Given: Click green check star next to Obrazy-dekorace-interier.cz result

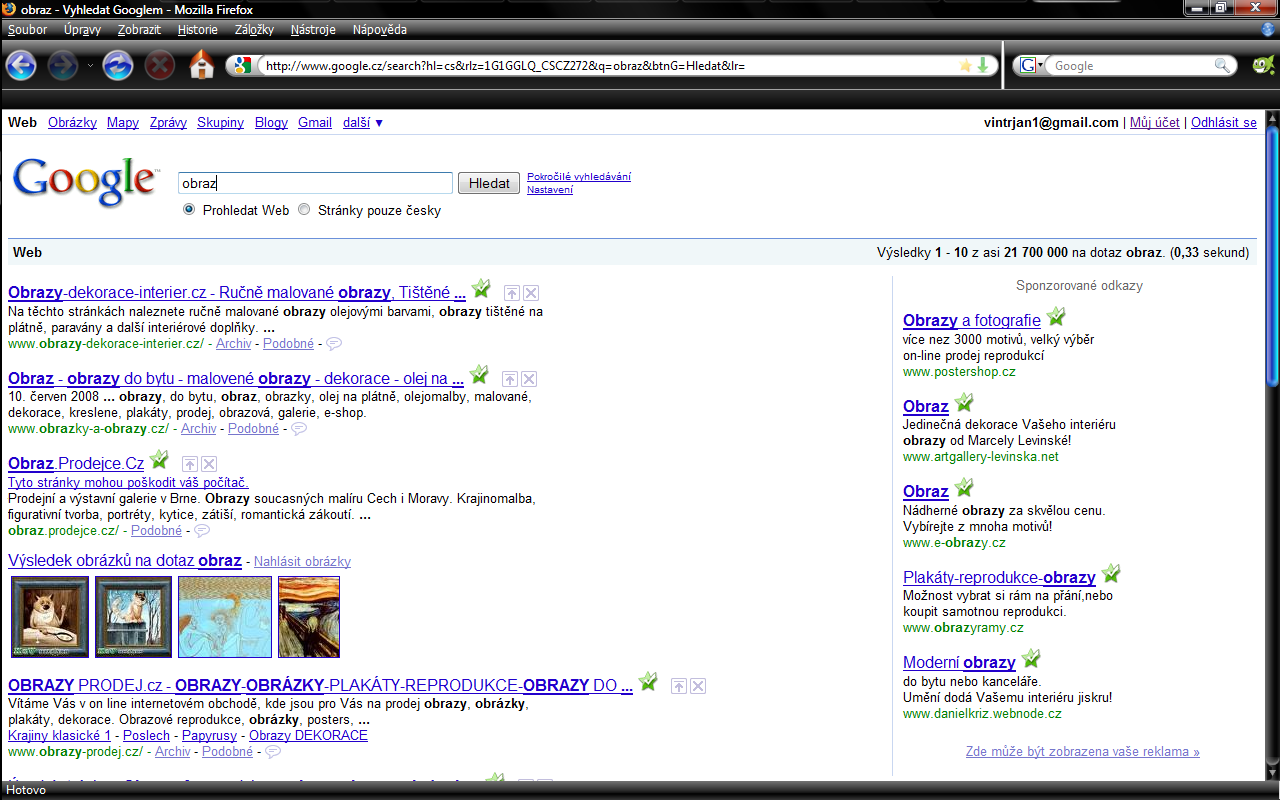Looking at the screenshot, I should (x=481, y=289).
